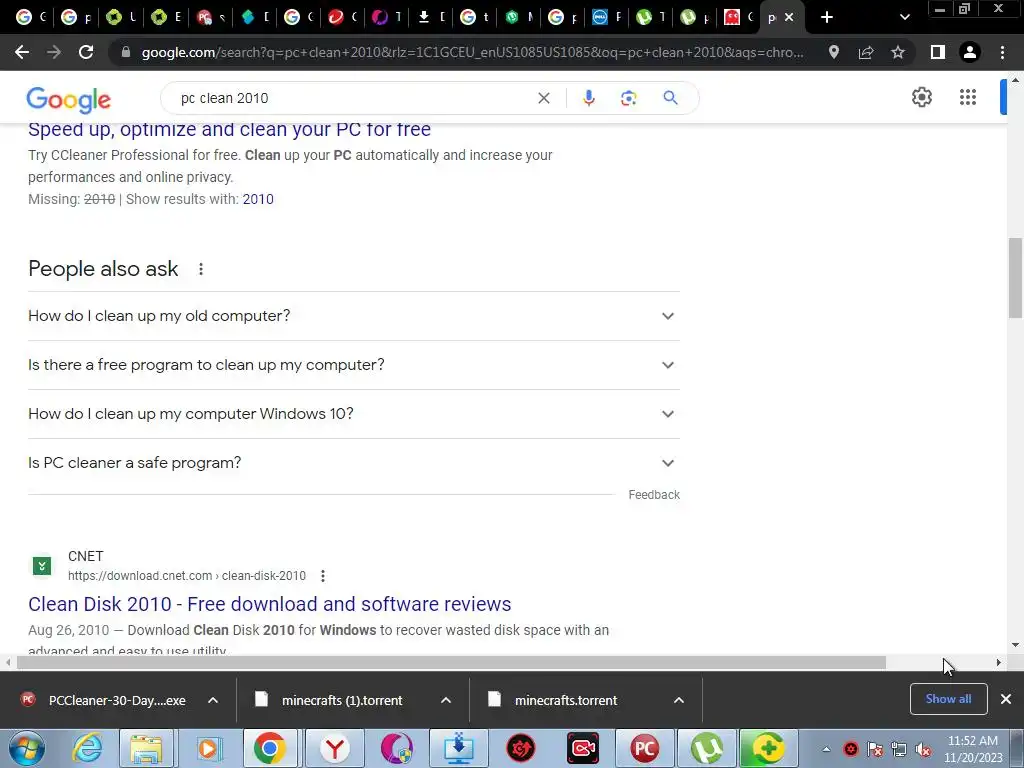Go back to the previous page
Viewport: 1024px width, 768px height.
coord(22,52)
